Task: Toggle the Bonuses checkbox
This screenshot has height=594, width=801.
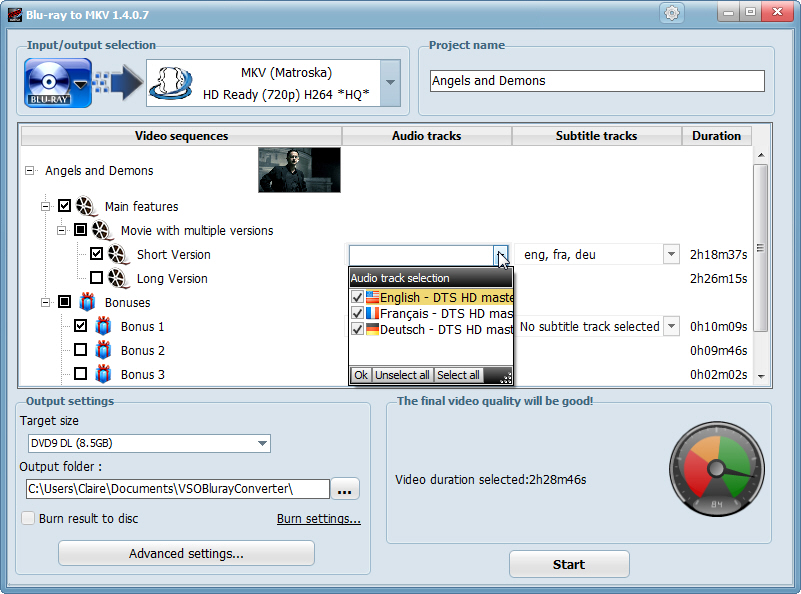Action: (x=64, y=302)
